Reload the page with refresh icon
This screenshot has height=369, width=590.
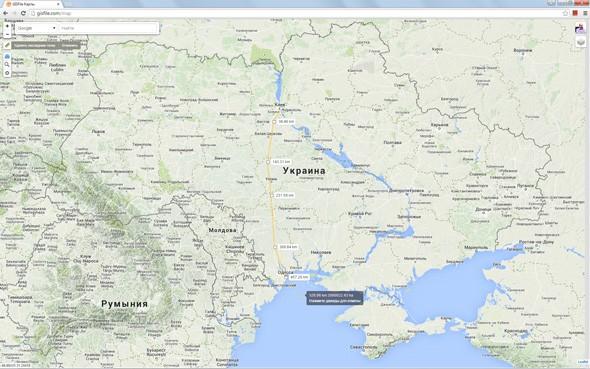(23, 13)
